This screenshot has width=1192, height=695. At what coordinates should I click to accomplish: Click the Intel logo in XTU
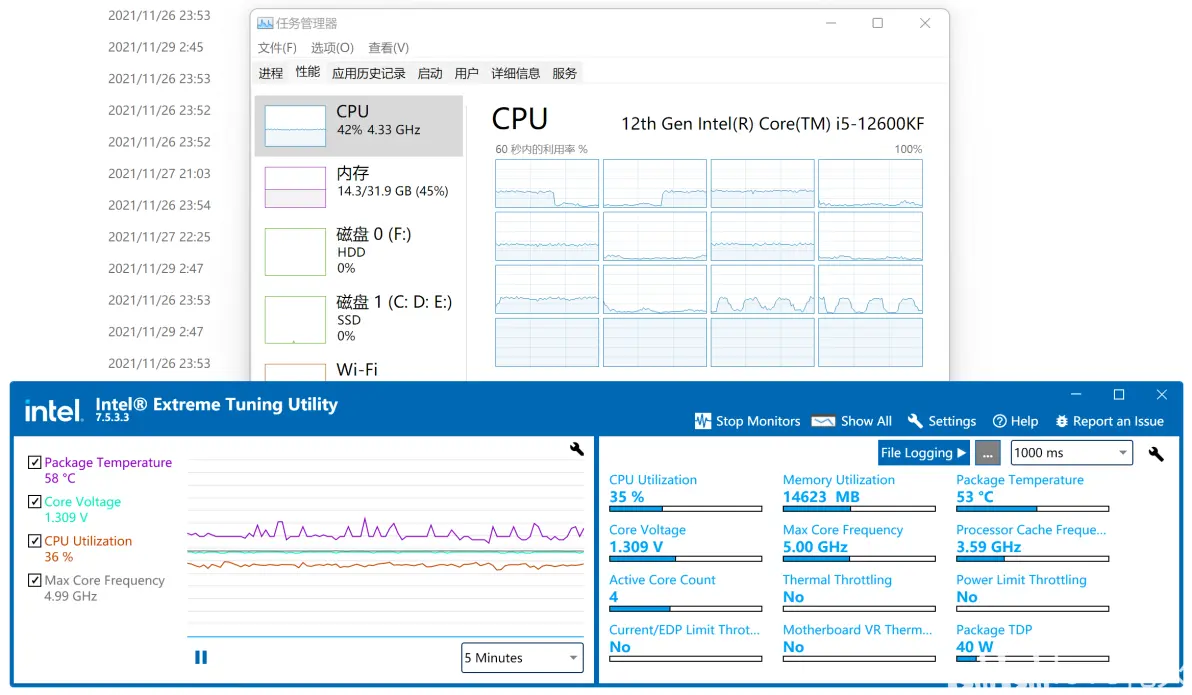(x=52, y=411)
